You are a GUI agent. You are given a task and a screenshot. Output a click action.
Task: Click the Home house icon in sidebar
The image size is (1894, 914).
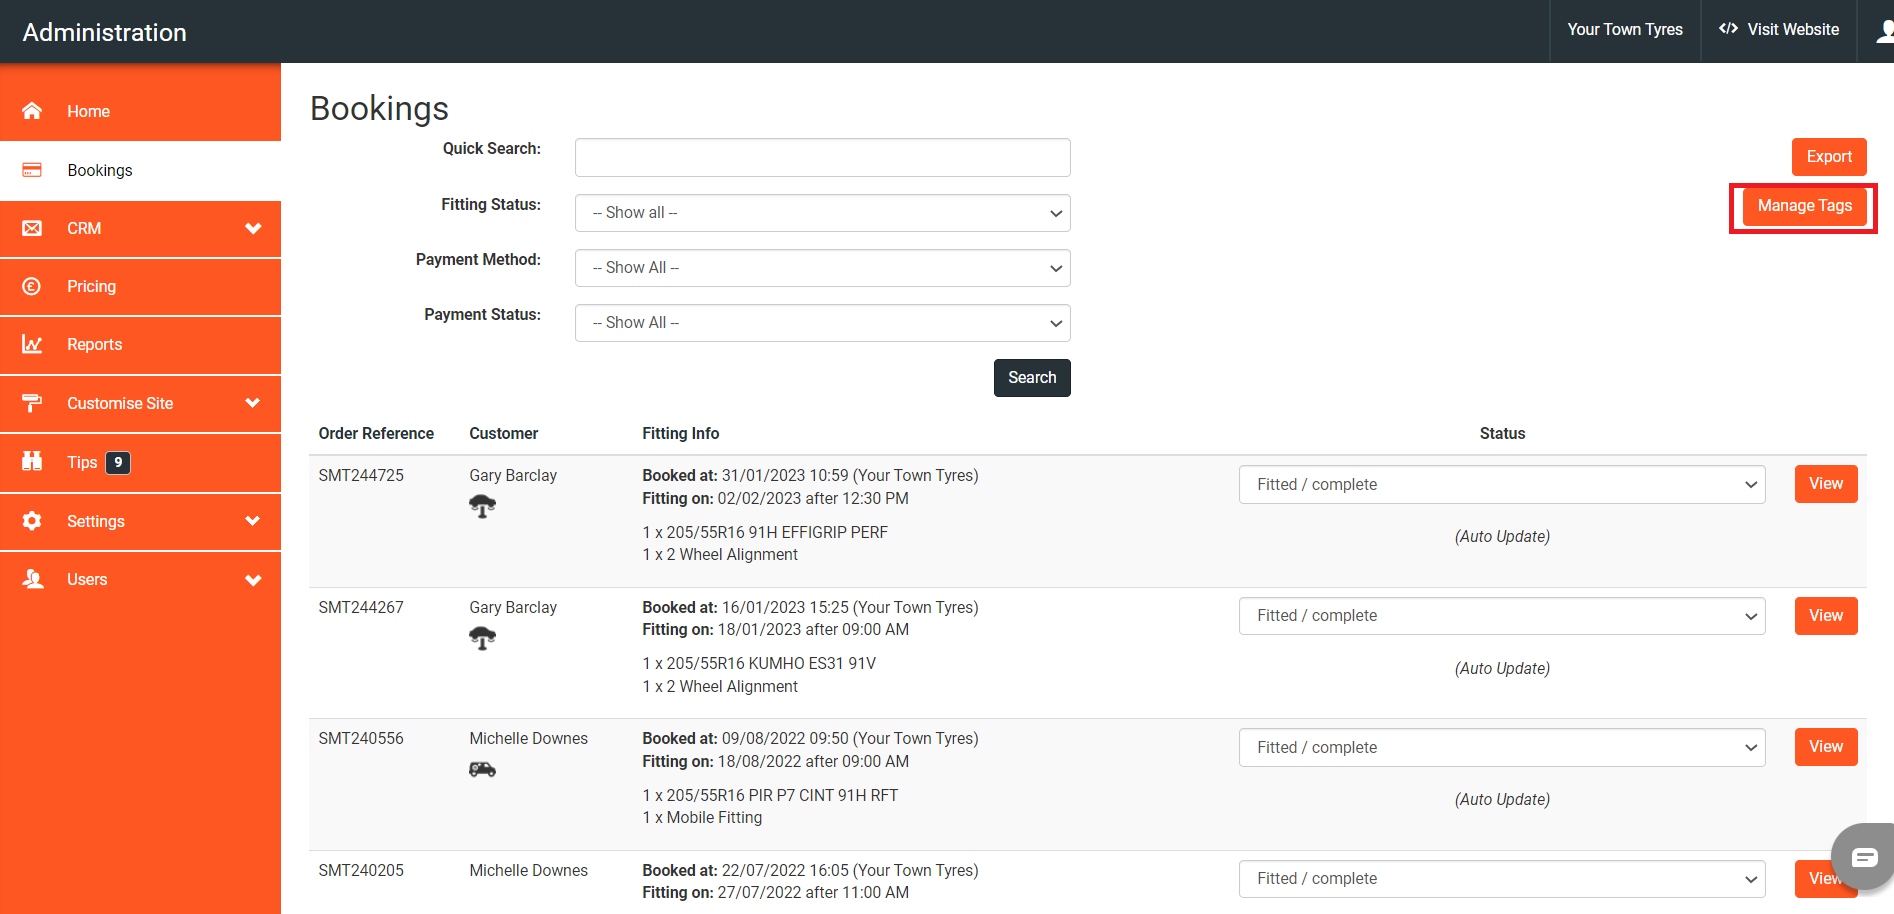[x=32, y=111]
